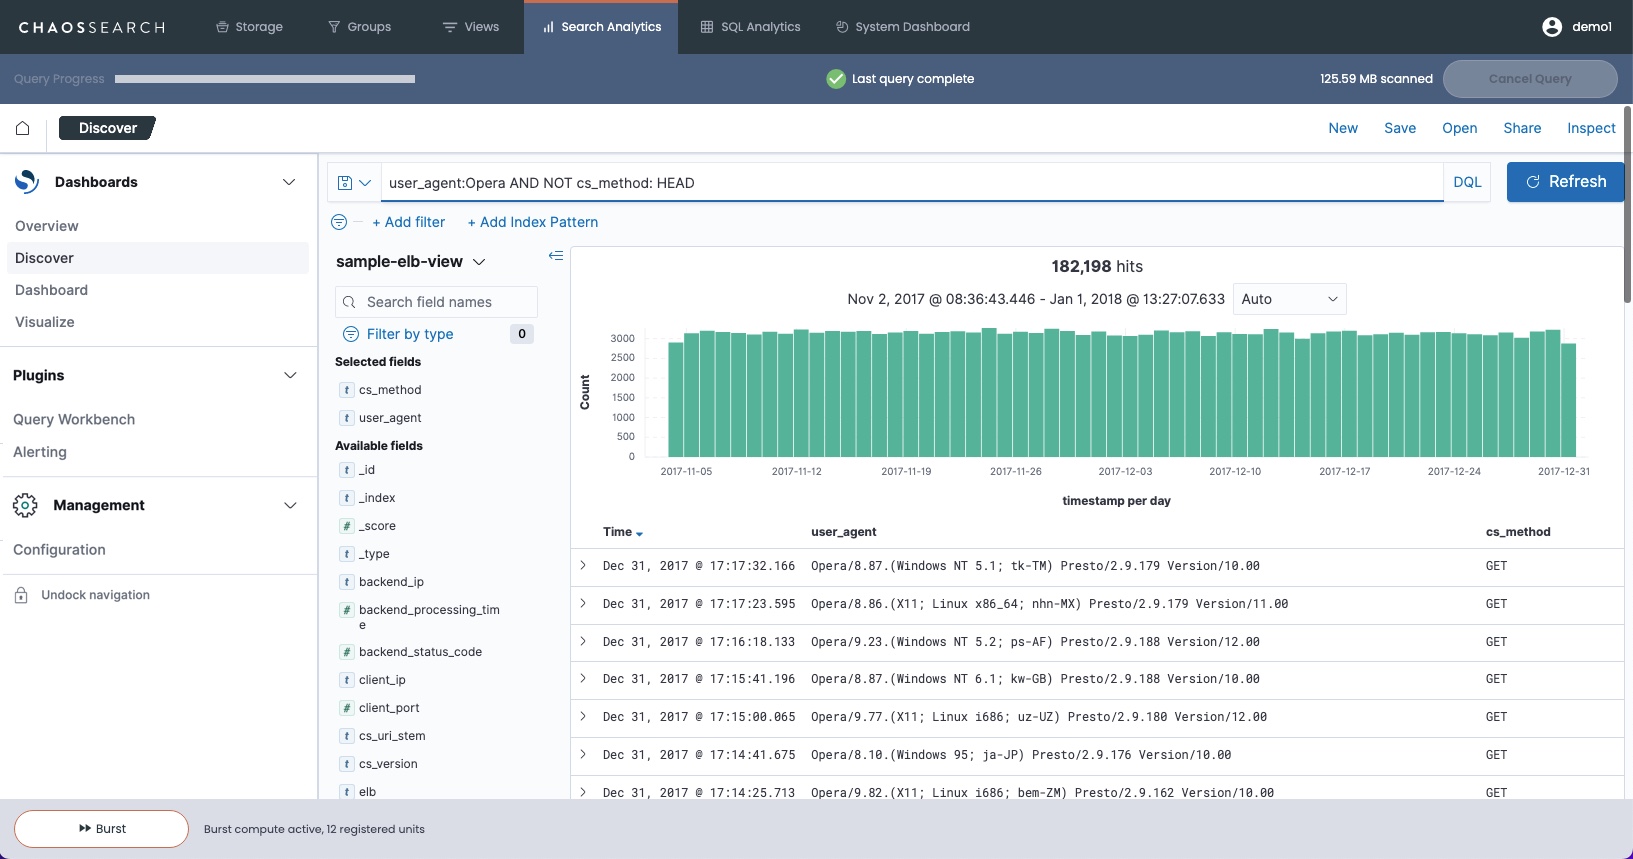Expand the first Dec 31 17:17:32 log row
Viewport: 1633px width, 859px height.
click(x=583, y=566)
